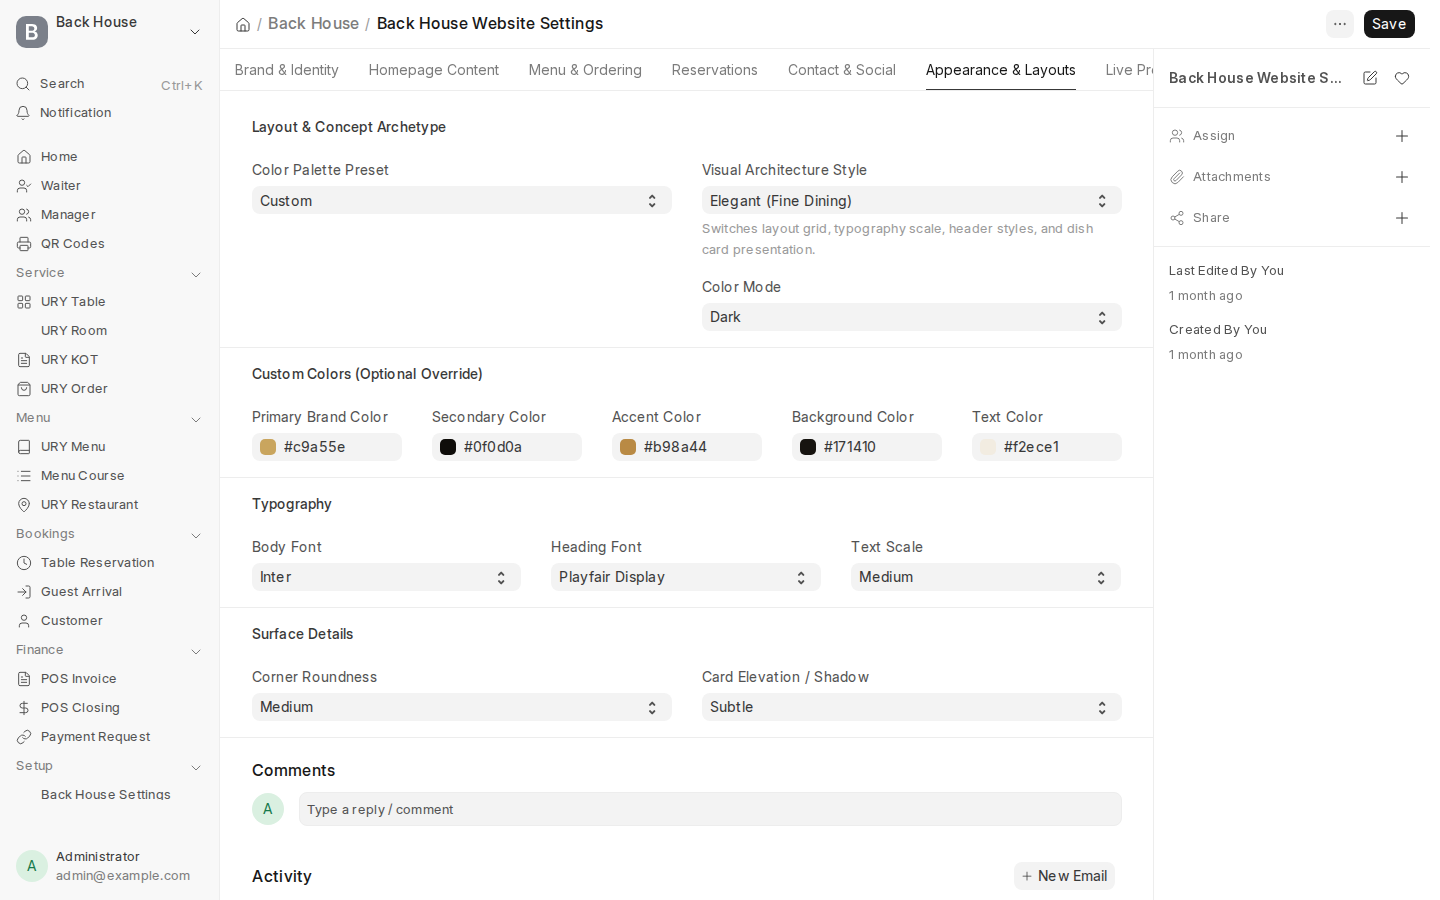Click the Secondary Color swatch
The height and width of the screenshot is (900, 1440).
[x=448, y=447]
